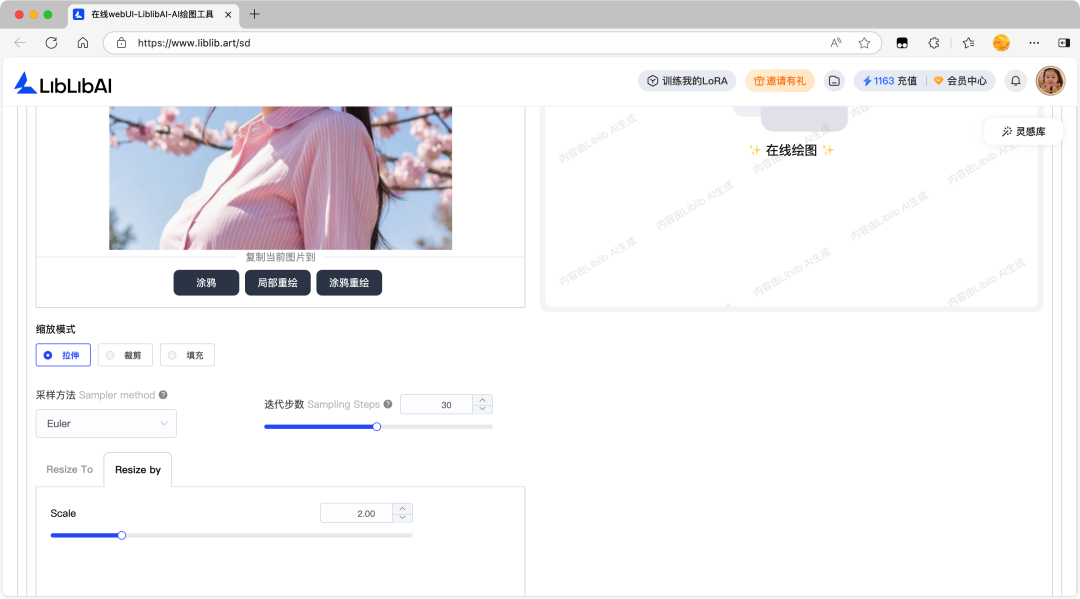Select the 拉伸 scaling mode

click(63, 355)
